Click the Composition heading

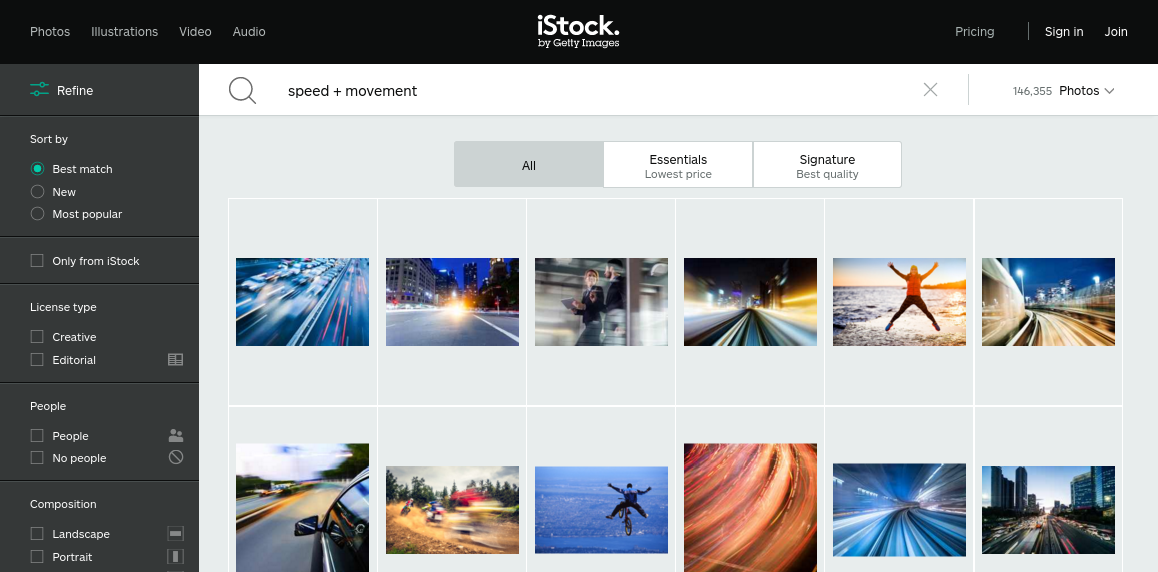coord(63,504)
